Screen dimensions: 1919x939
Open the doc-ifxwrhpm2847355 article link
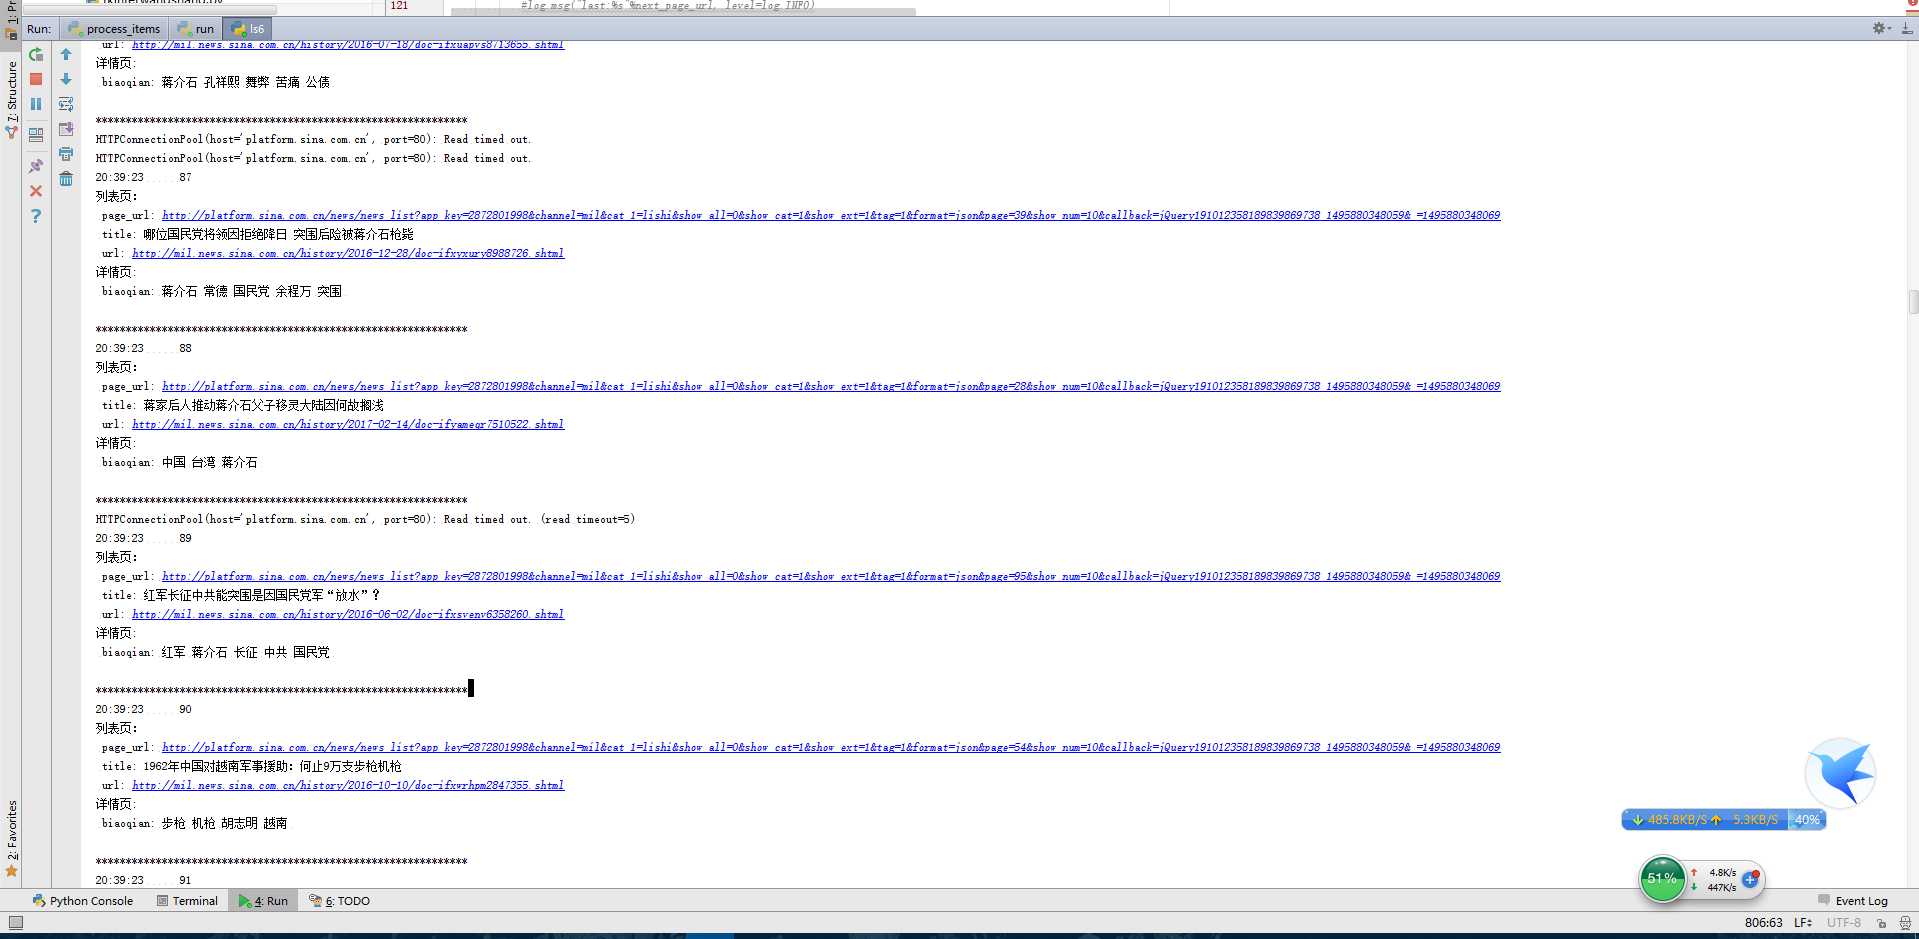(x=348, y=785)
